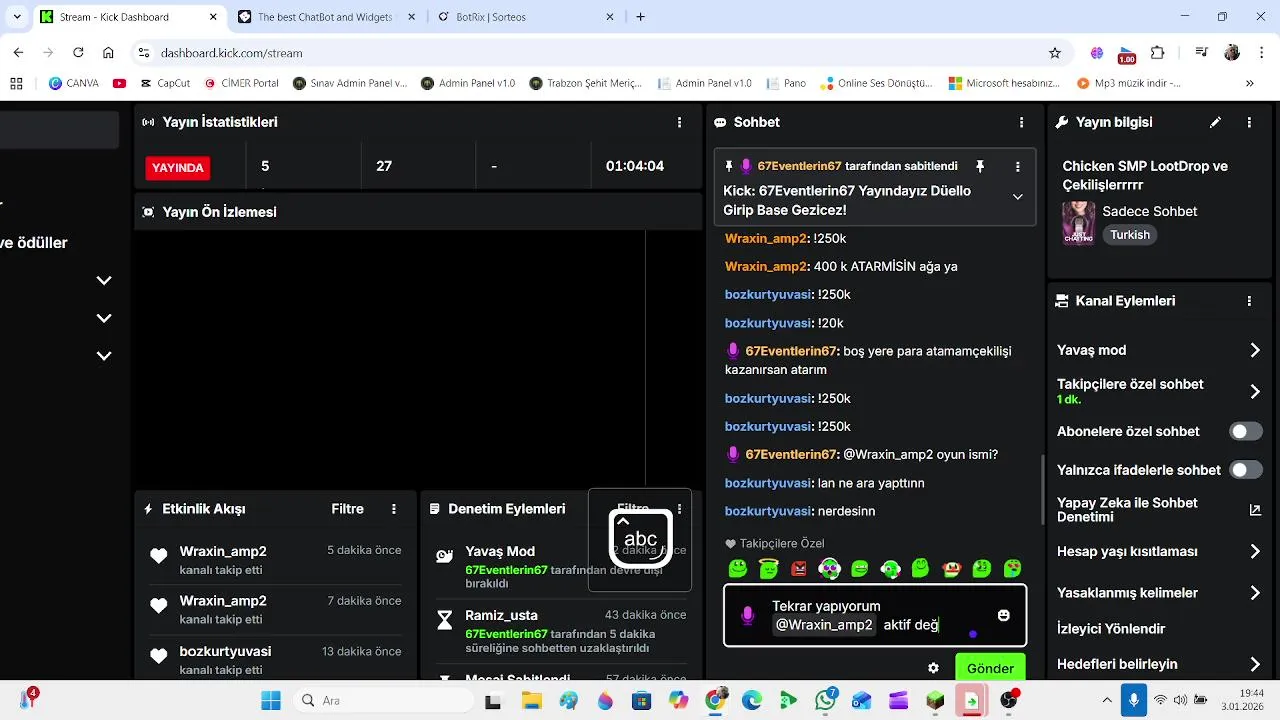
Task: Click İzleyici Yönlendir action
Action: tap(1111, 629)
